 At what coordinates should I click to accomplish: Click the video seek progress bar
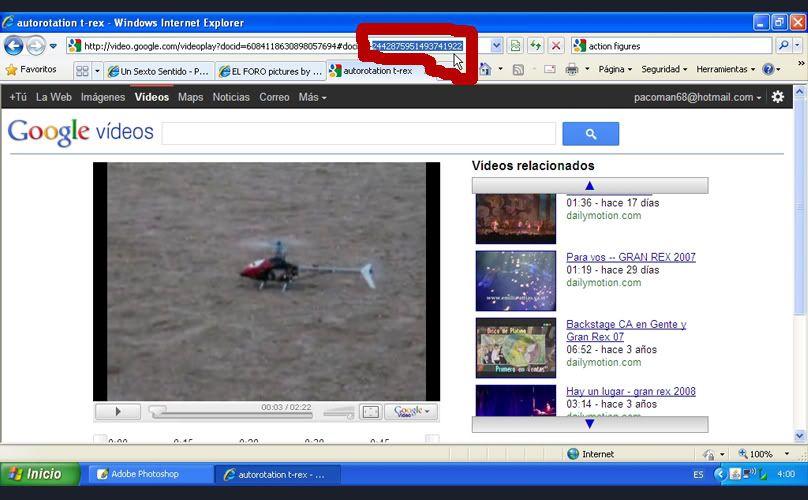click(230, 414)
